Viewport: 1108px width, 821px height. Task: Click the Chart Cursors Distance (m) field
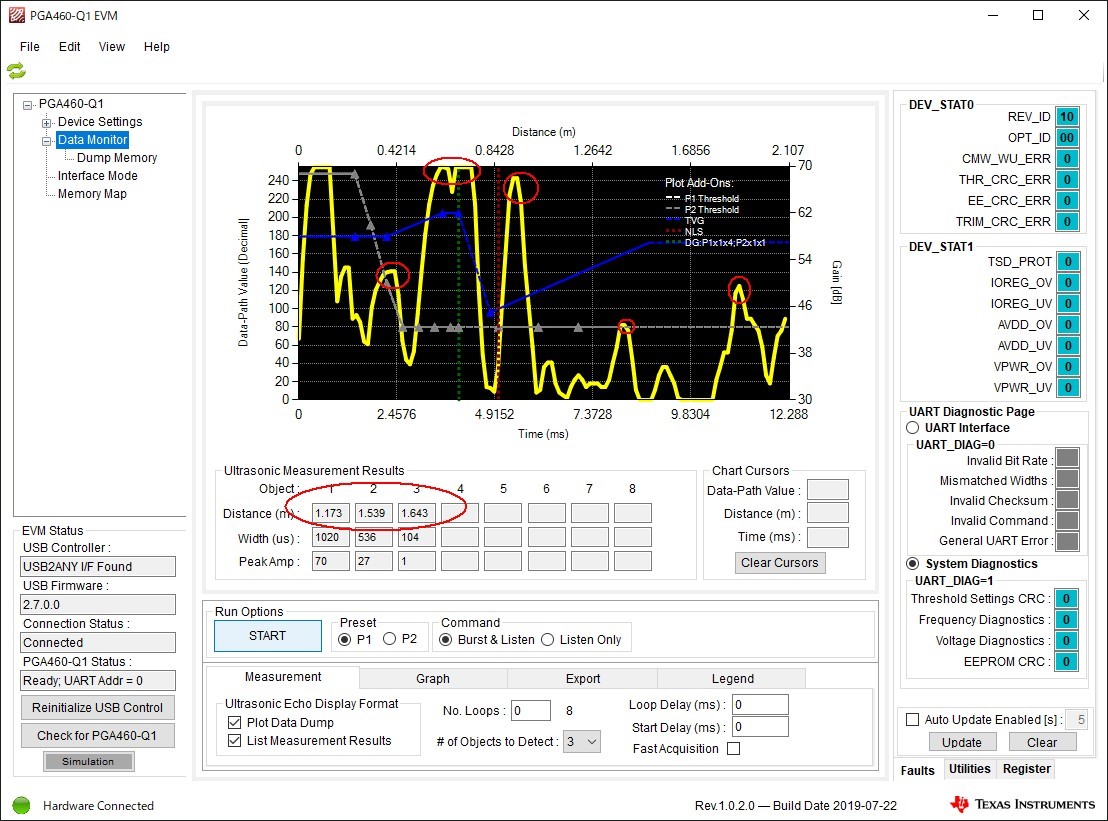(827, 513)
